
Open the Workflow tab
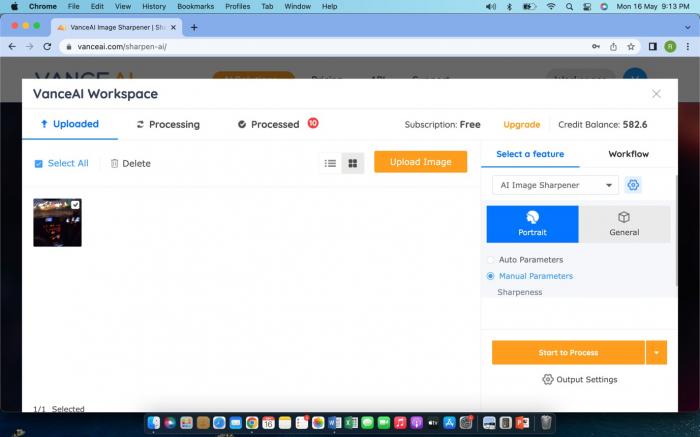[x=629, y=154]
